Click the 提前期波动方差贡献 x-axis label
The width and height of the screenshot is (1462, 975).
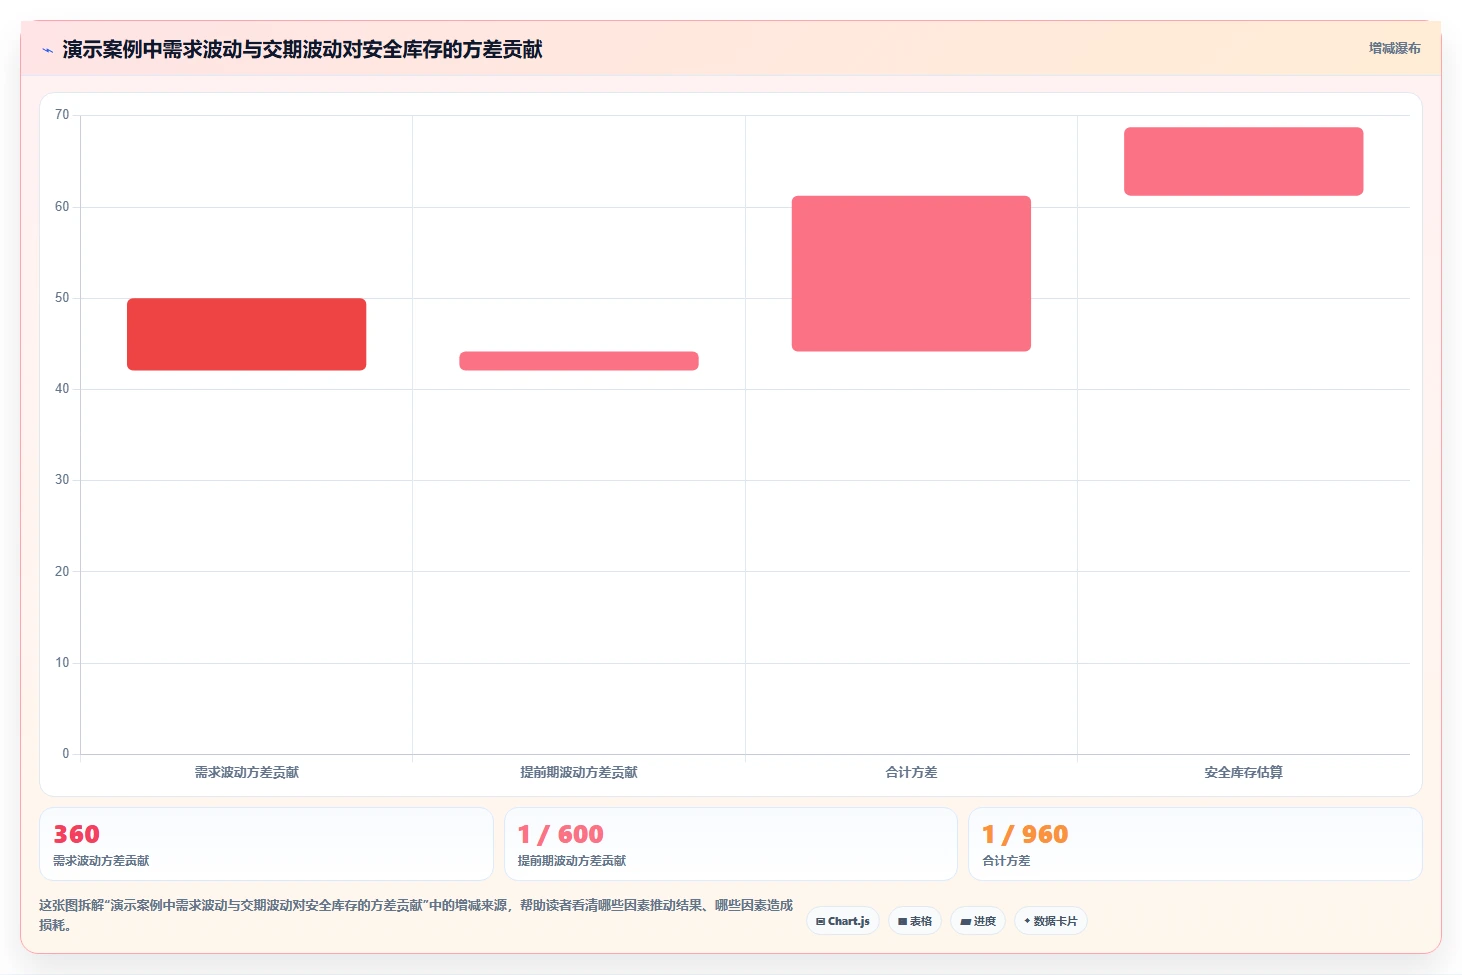pos(579,772)
